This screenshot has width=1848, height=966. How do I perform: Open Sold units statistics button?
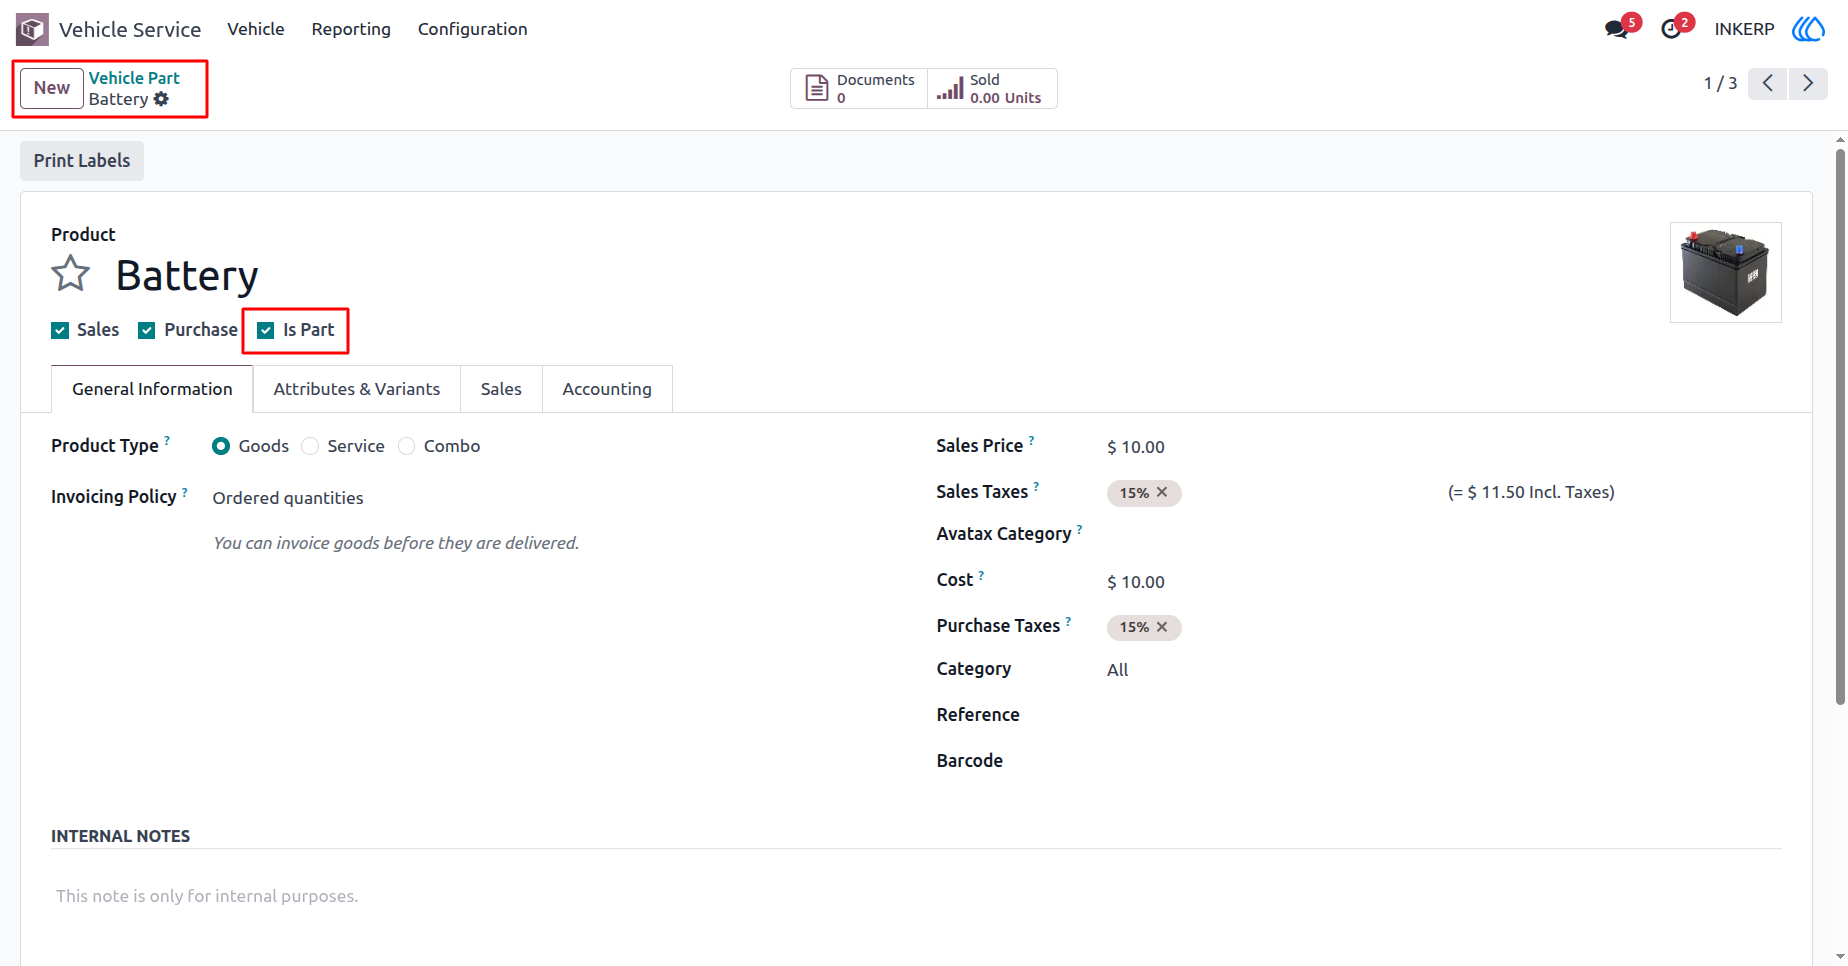tap(992, 88)
